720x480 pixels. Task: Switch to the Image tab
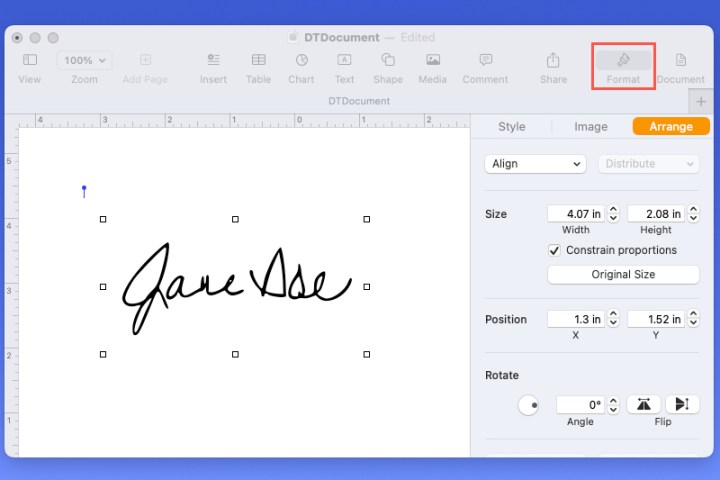tap(590, 127)
